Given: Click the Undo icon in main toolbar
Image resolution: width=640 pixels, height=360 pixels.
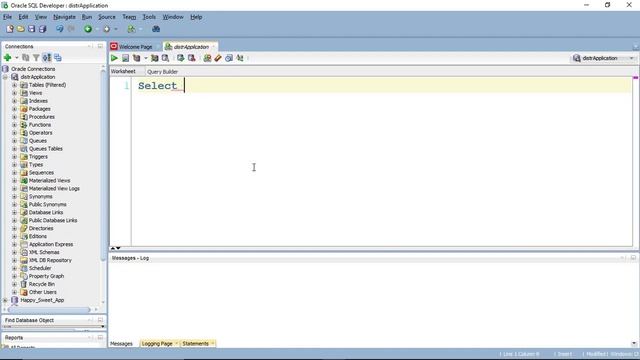Looking at the screenshot, I should pyautogui.click(x=60, y=29).
